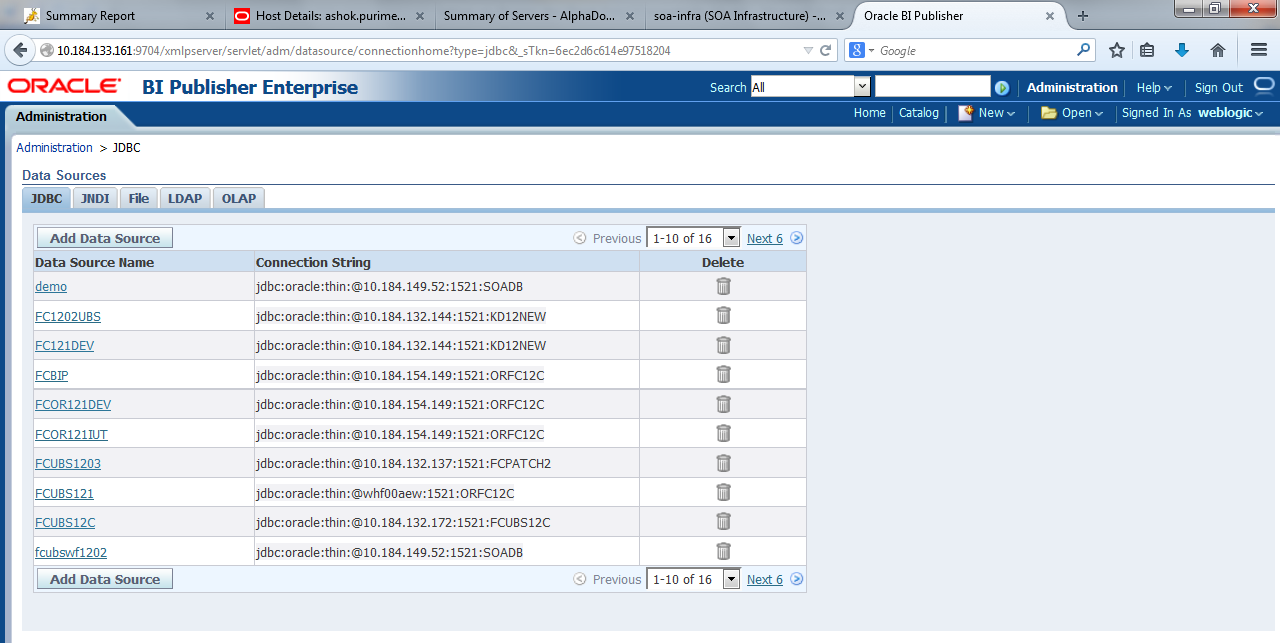Click trash icon for FC121DEV row
Viewport: 1280px width, 643px height.
[x=723, y=345]
